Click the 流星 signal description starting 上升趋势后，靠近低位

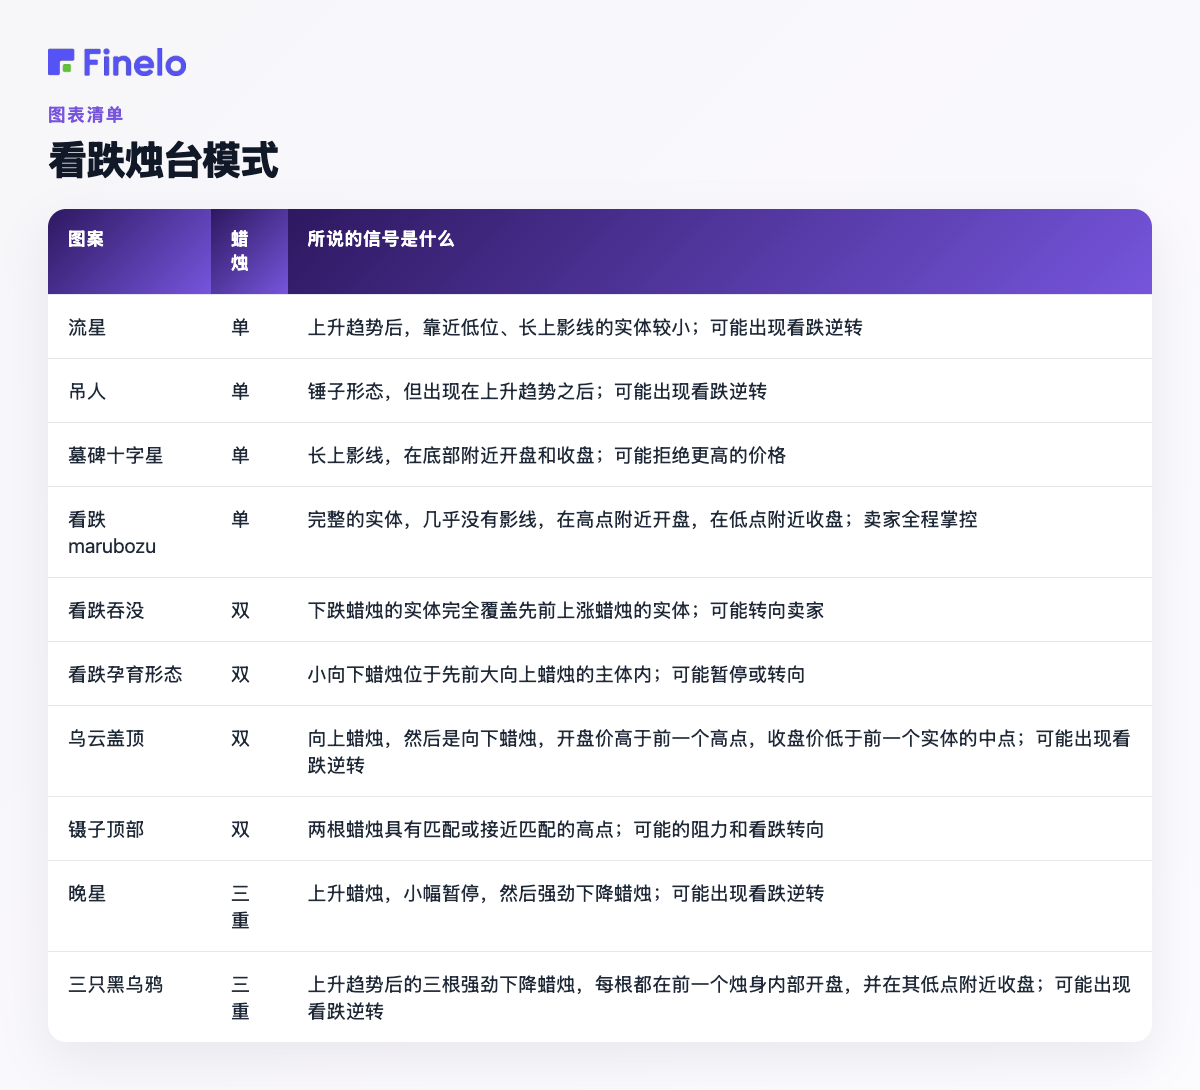click(x=585, y=327)
